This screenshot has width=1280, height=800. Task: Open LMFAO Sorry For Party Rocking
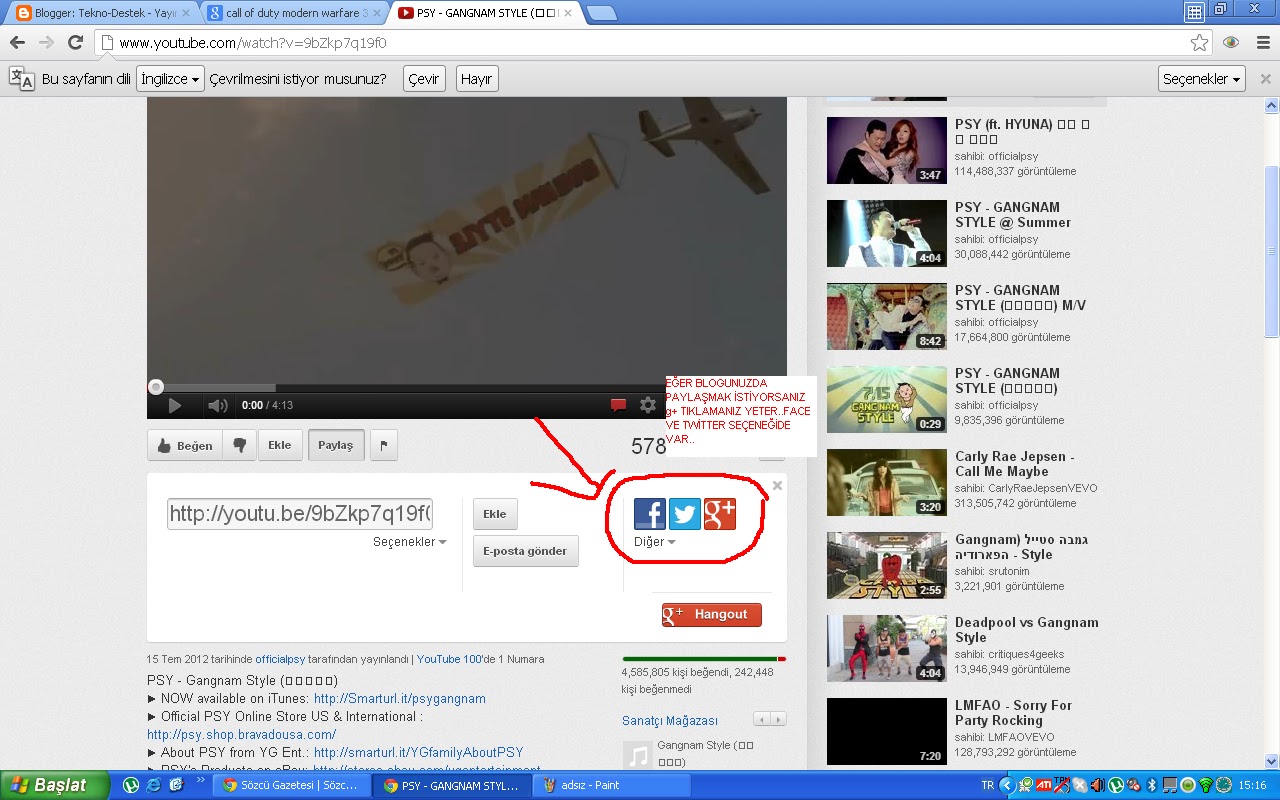[1013, 713]
